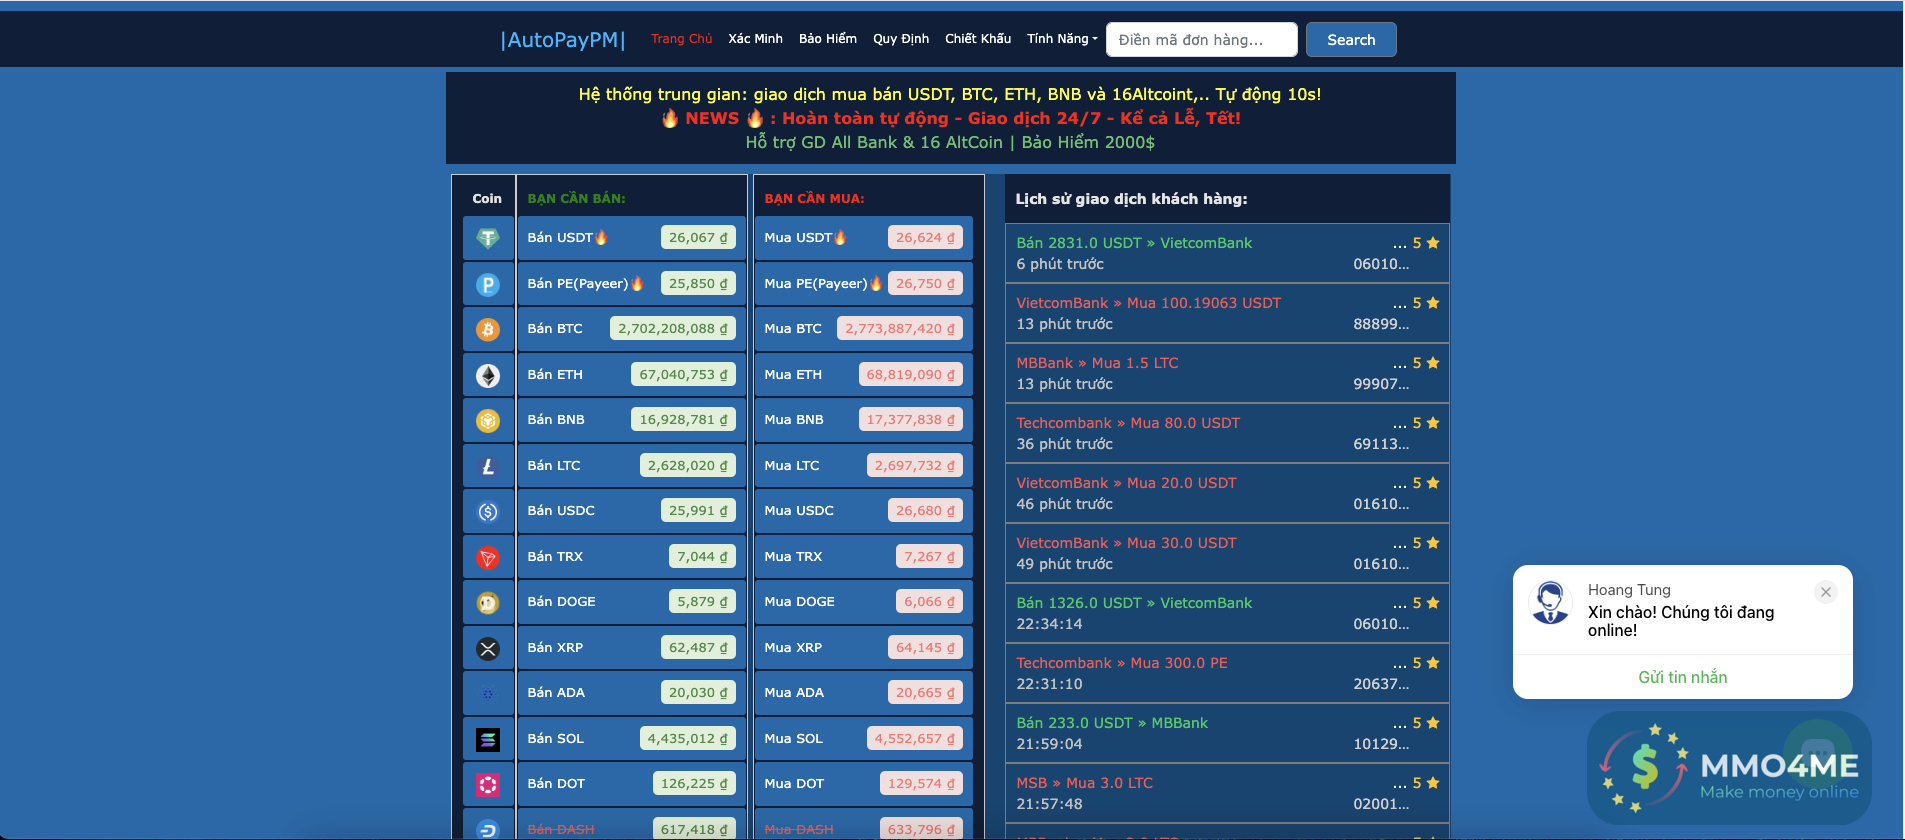Select Bán BNB sell row
This screenshot has height=840, width=1905.
pyautogui.click(x=632, y=420)
